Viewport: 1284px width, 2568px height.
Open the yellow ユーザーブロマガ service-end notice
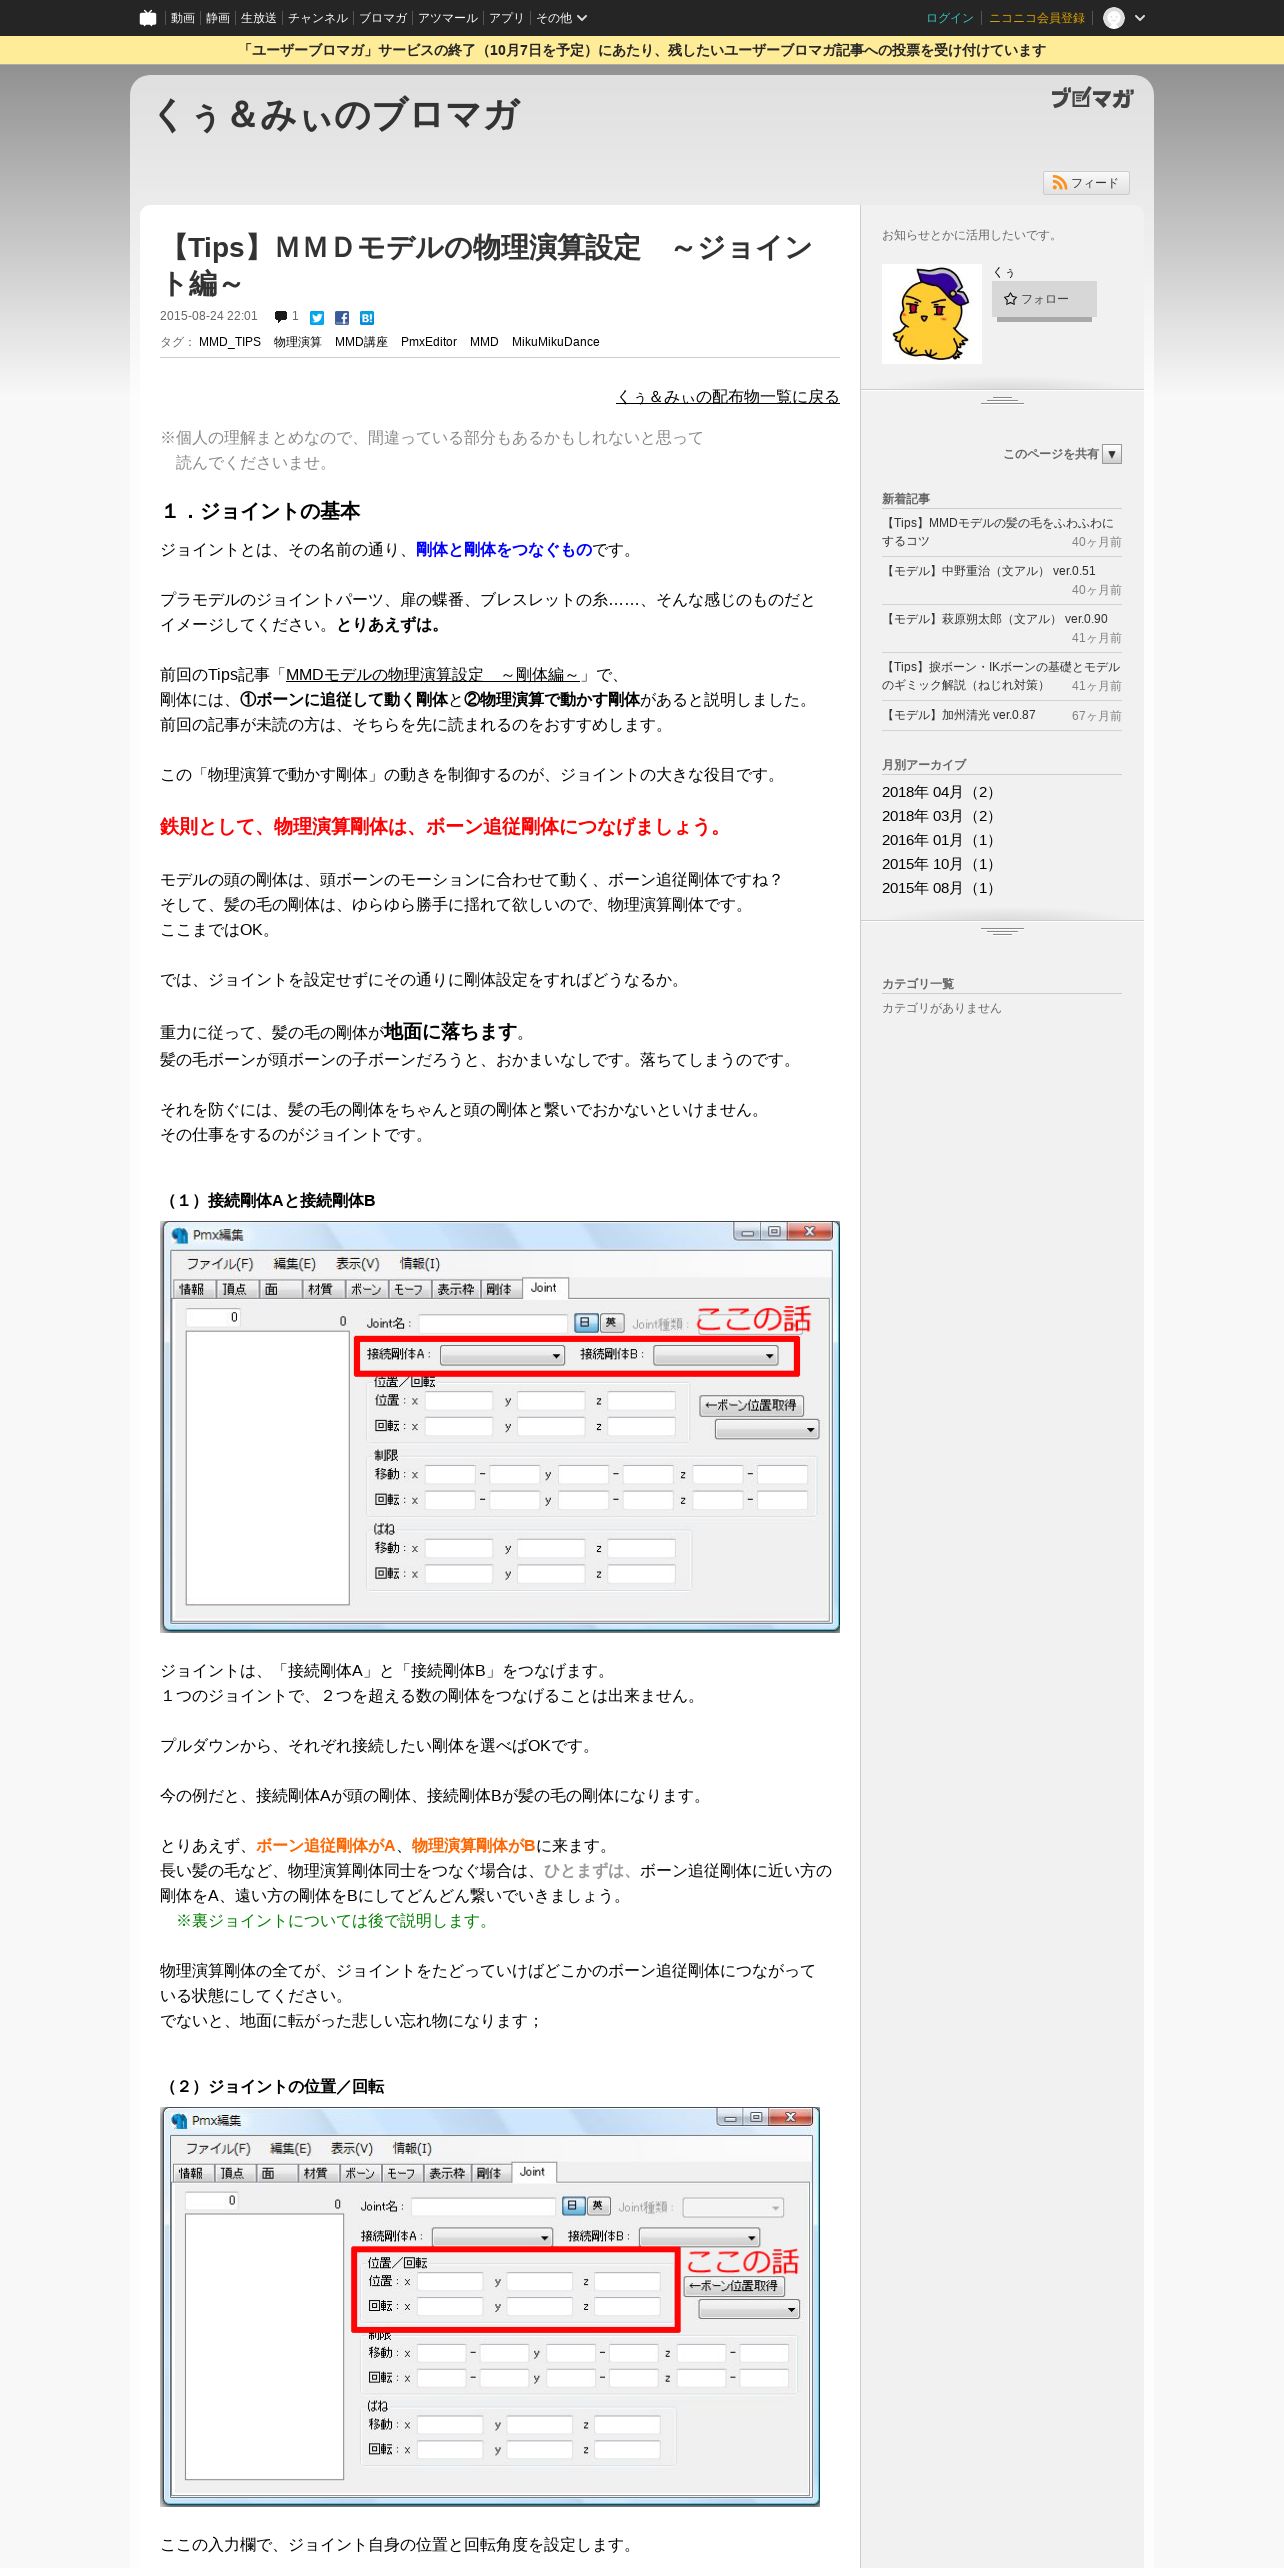coord(642,50)
